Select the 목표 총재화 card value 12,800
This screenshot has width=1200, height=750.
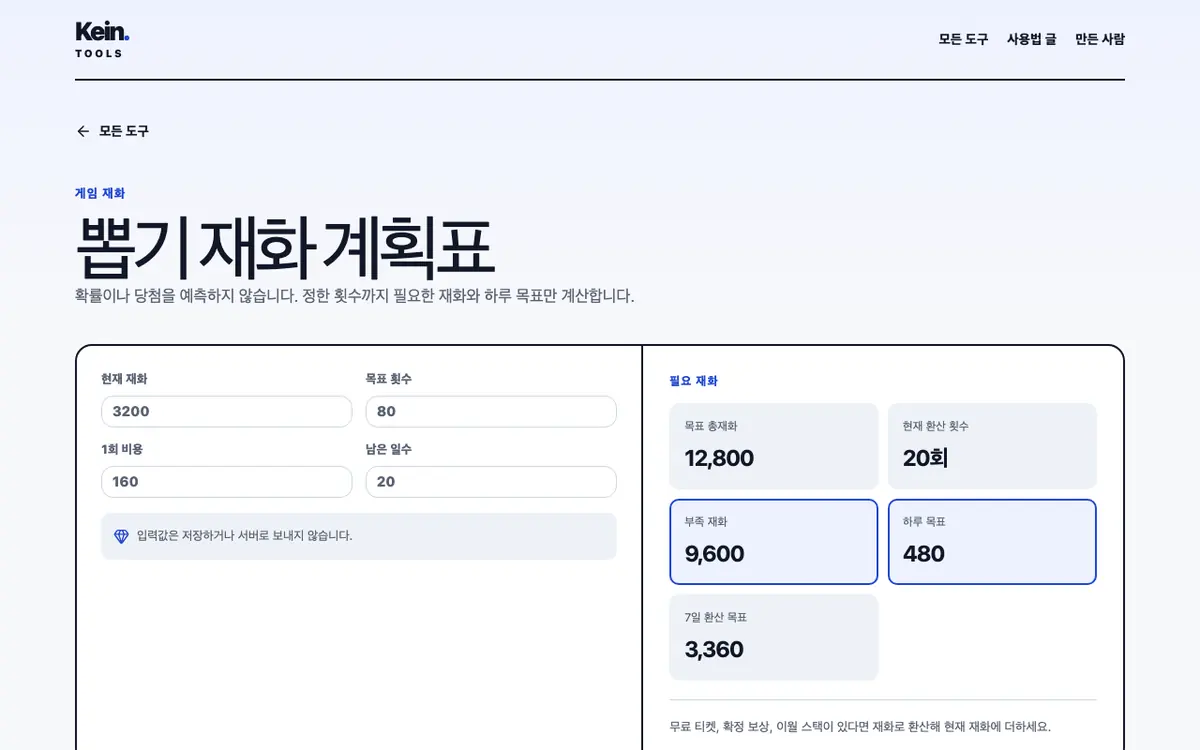pos(719,458)
